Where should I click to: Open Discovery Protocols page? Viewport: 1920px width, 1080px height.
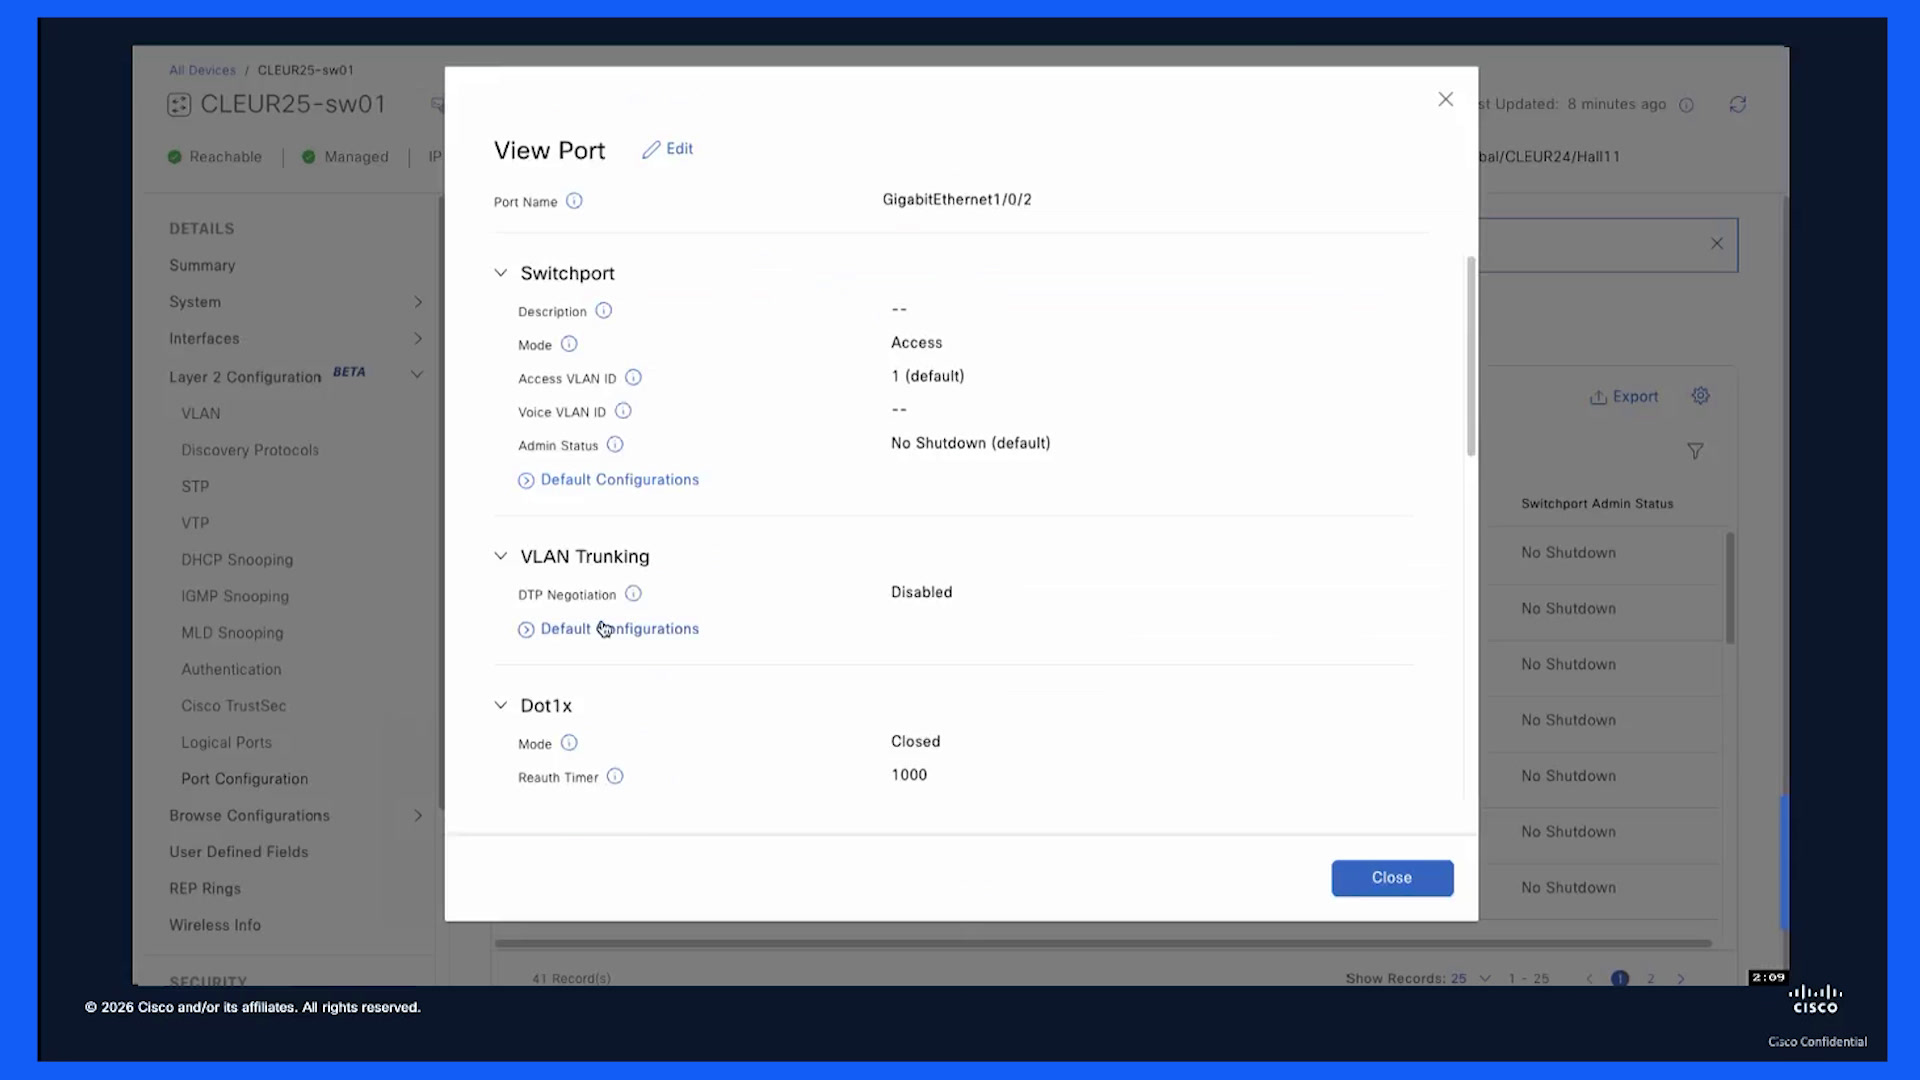pyautogui.click(x=250, y=450)
